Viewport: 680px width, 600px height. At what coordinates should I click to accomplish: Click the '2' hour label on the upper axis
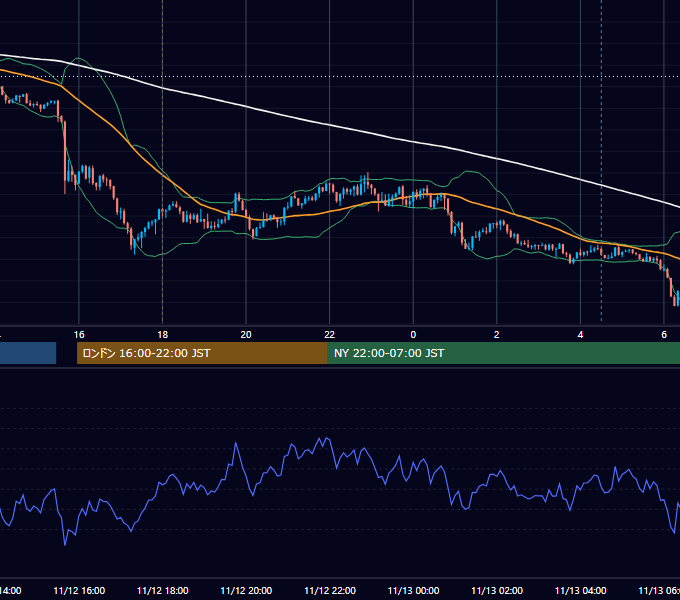point(497,334)
